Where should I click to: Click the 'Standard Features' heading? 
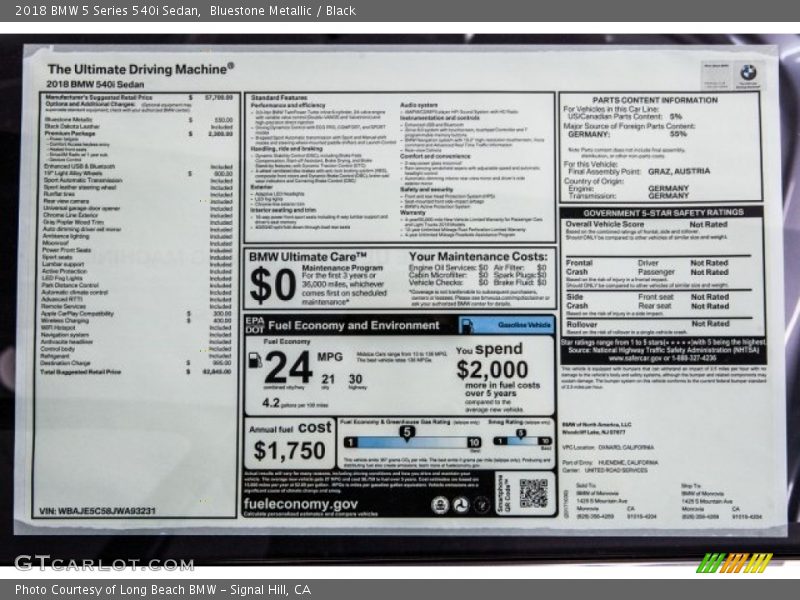(x=279, y=97)
